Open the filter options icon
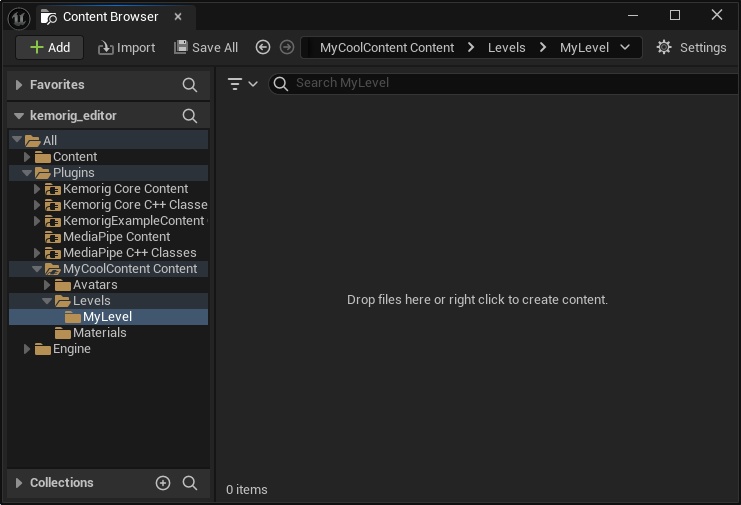 point(241,84)
